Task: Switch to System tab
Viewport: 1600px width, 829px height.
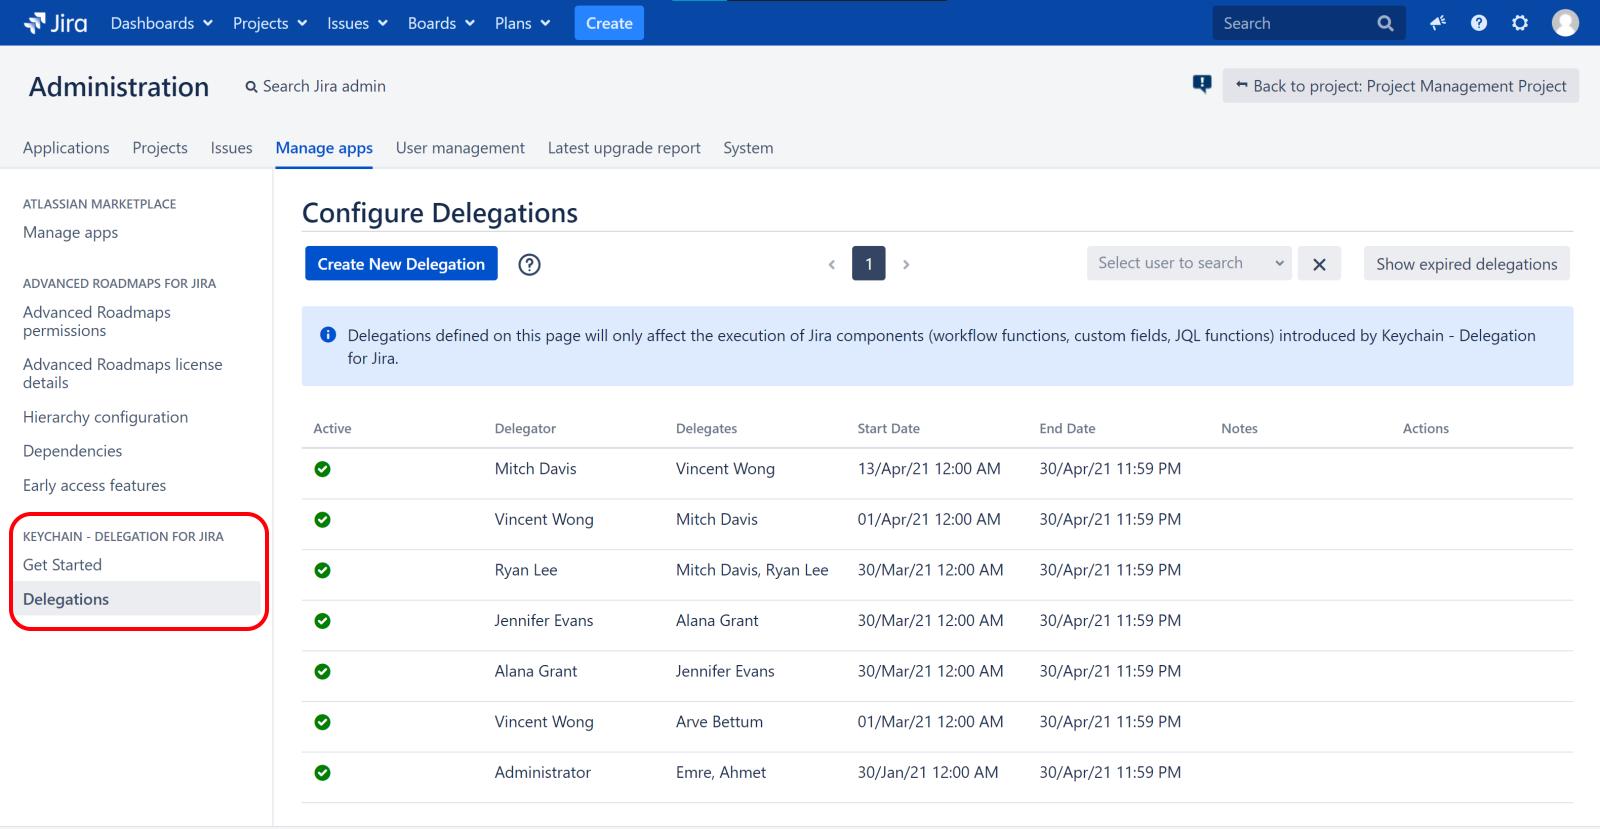Action: point(748,148)
